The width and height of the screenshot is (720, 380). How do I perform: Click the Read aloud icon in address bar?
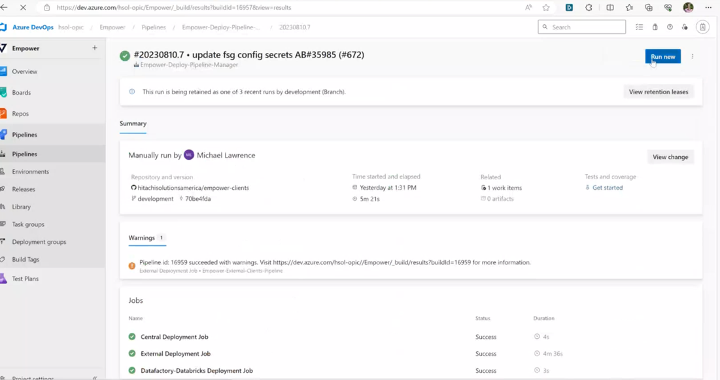click(x=529, y=7)
